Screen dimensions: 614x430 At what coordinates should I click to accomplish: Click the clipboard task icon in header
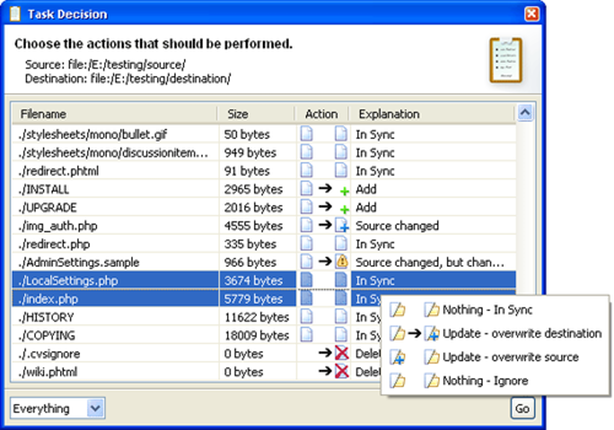[505, 58]
